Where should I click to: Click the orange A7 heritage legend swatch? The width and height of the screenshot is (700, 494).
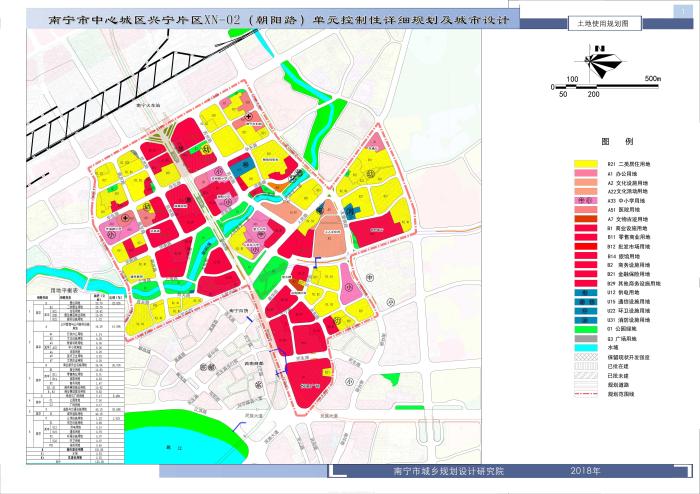[586, 218]
